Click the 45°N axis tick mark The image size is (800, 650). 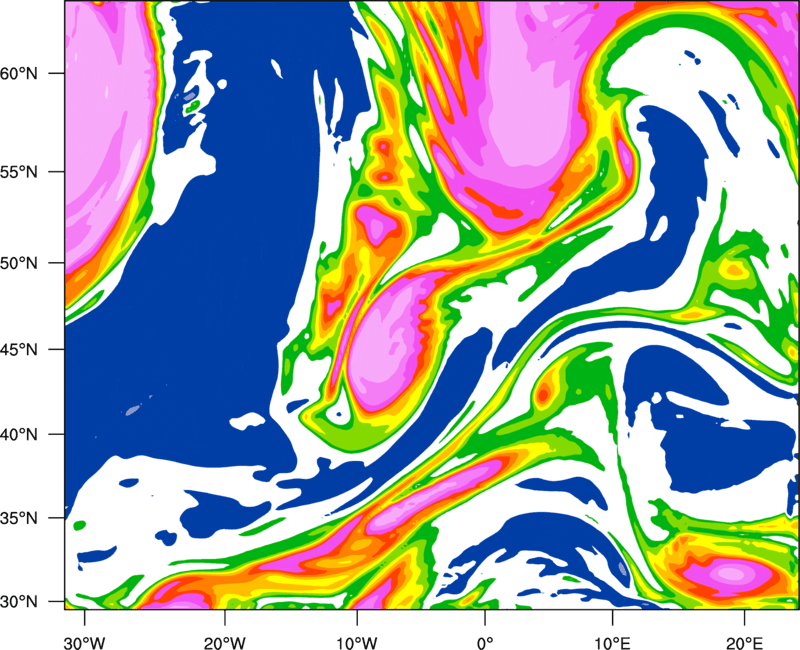coord(57,349)
